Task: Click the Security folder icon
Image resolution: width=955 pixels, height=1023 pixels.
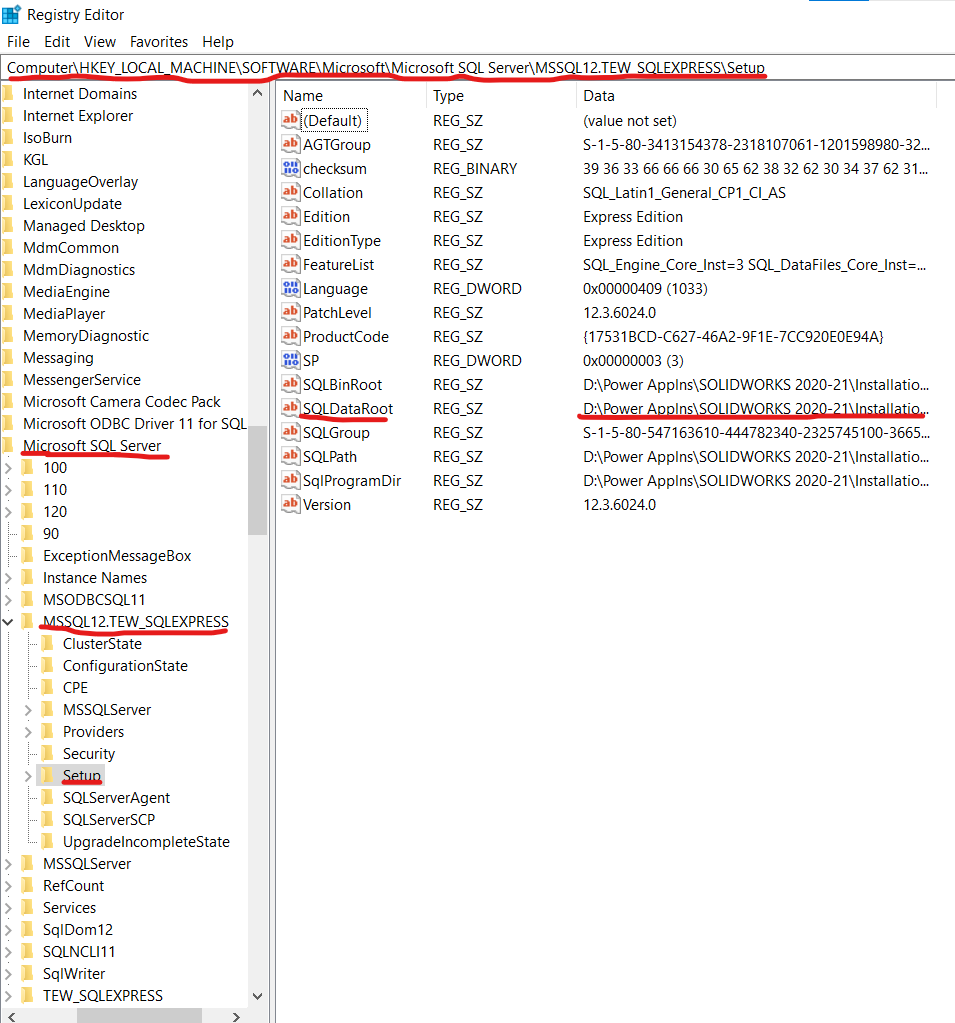Action: [x=48, y=754]
